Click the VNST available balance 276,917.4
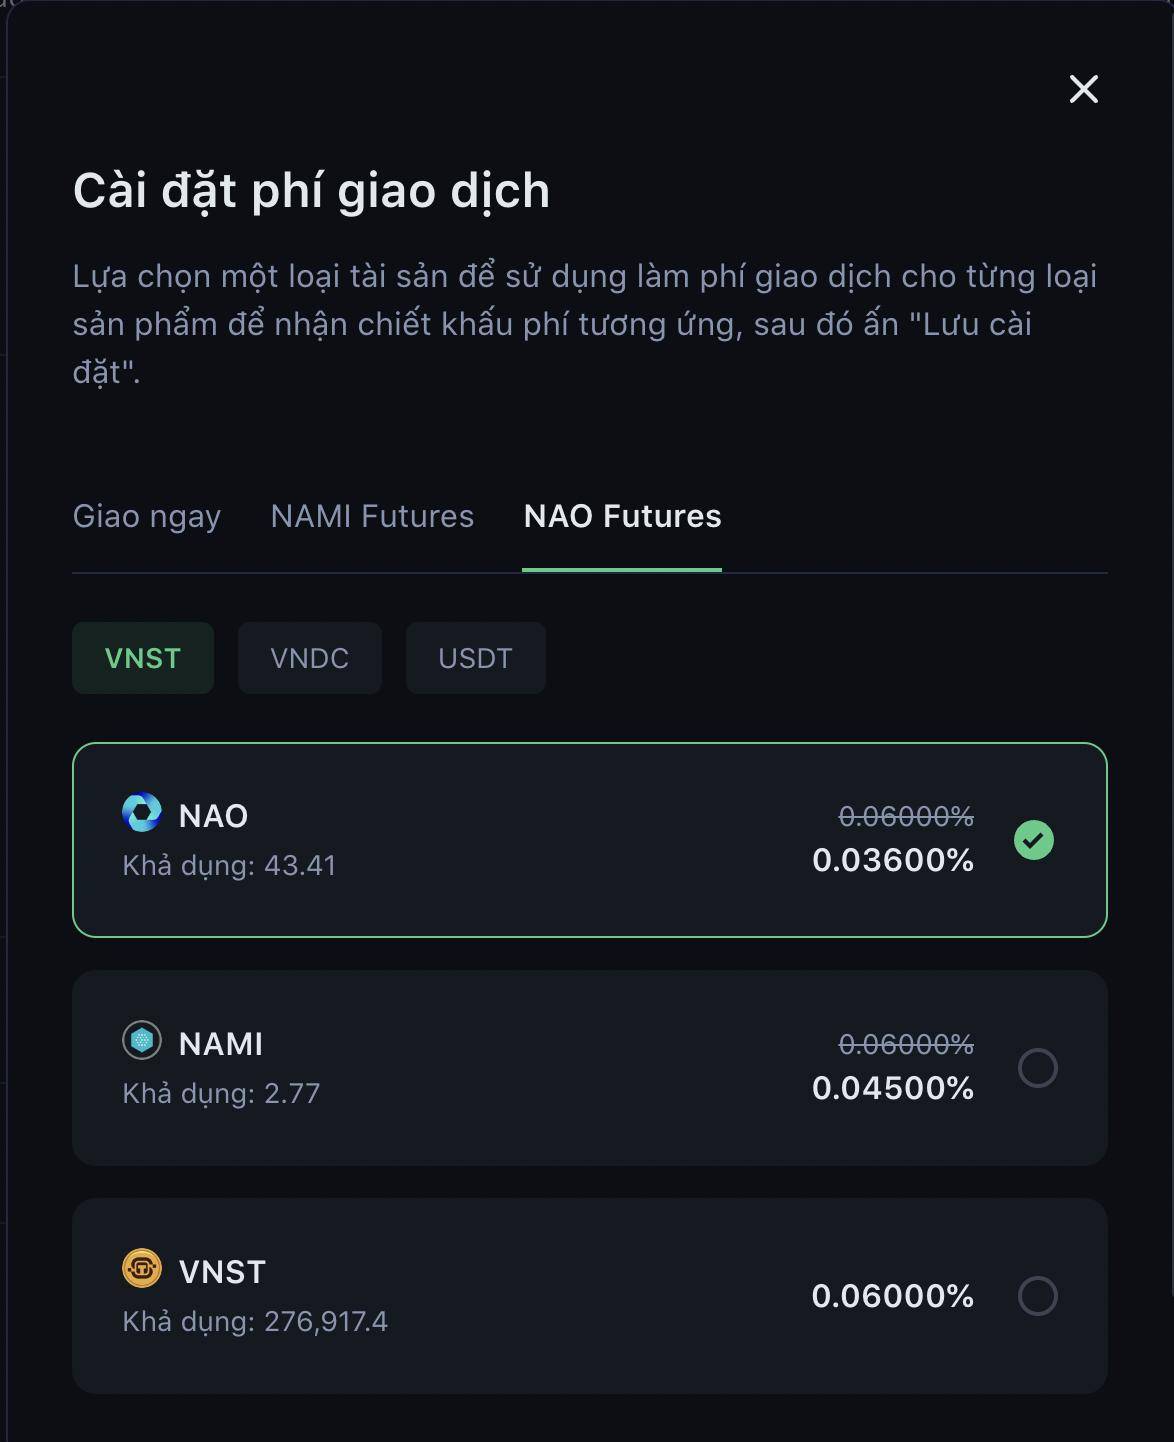Viewport: 1174px width, 1442px height. [326, 1321]
